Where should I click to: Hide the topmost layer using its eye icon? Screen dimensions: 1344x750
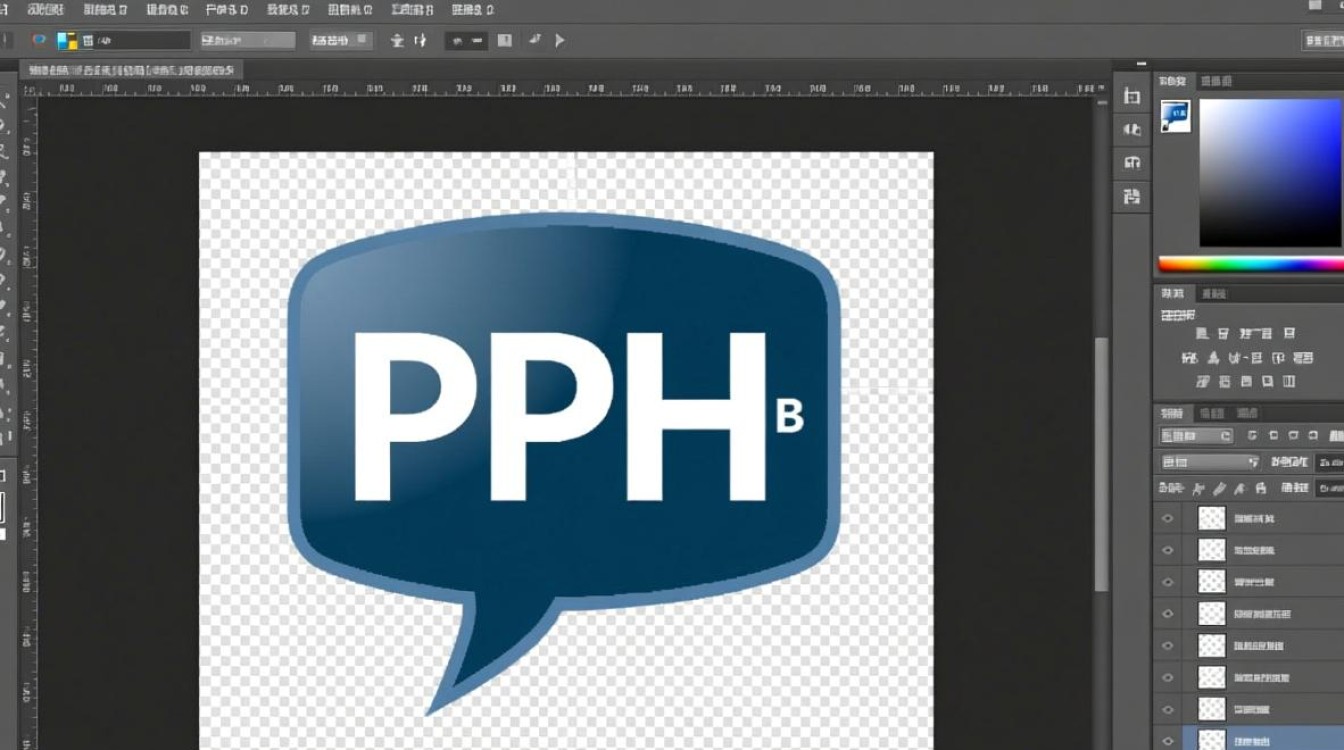point(1166,518)
